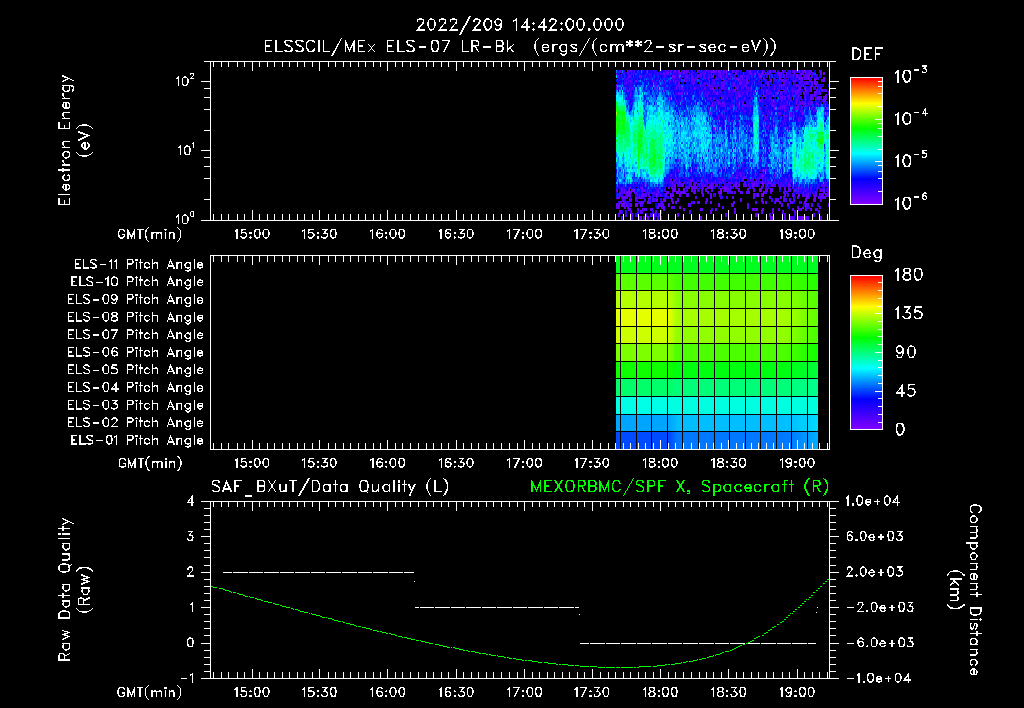This screenshot has height=708, width=1024.
Task: Select the Deg colorbar label
Action: tap(867, 253)
